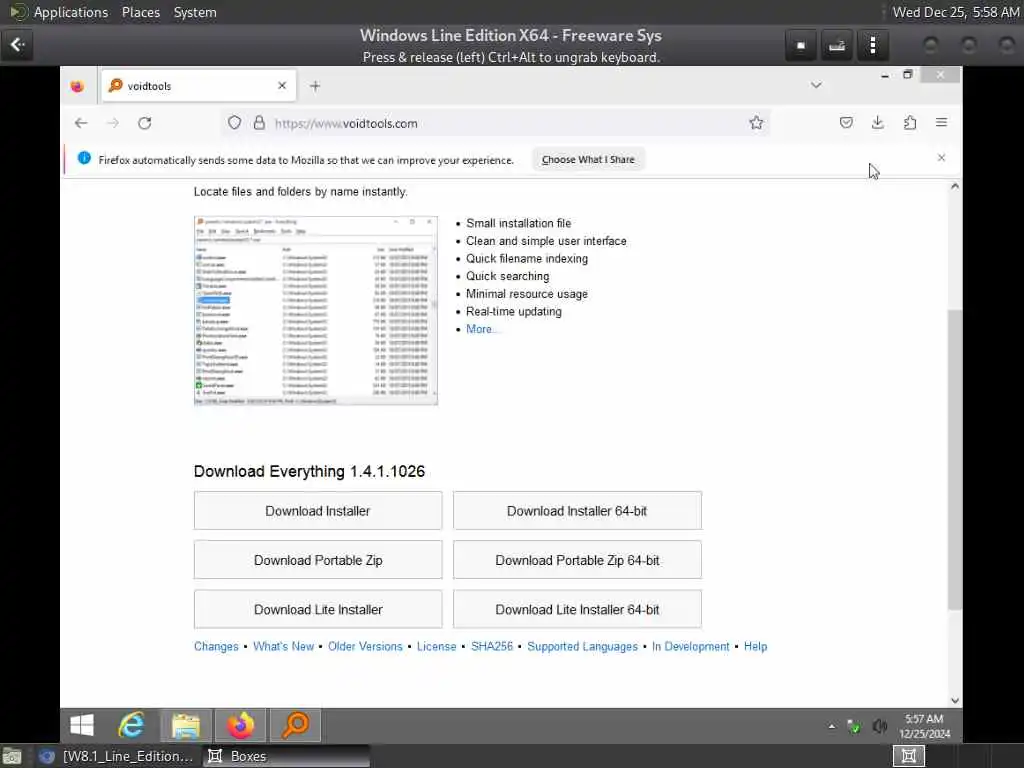Open the Changes link

216,646
